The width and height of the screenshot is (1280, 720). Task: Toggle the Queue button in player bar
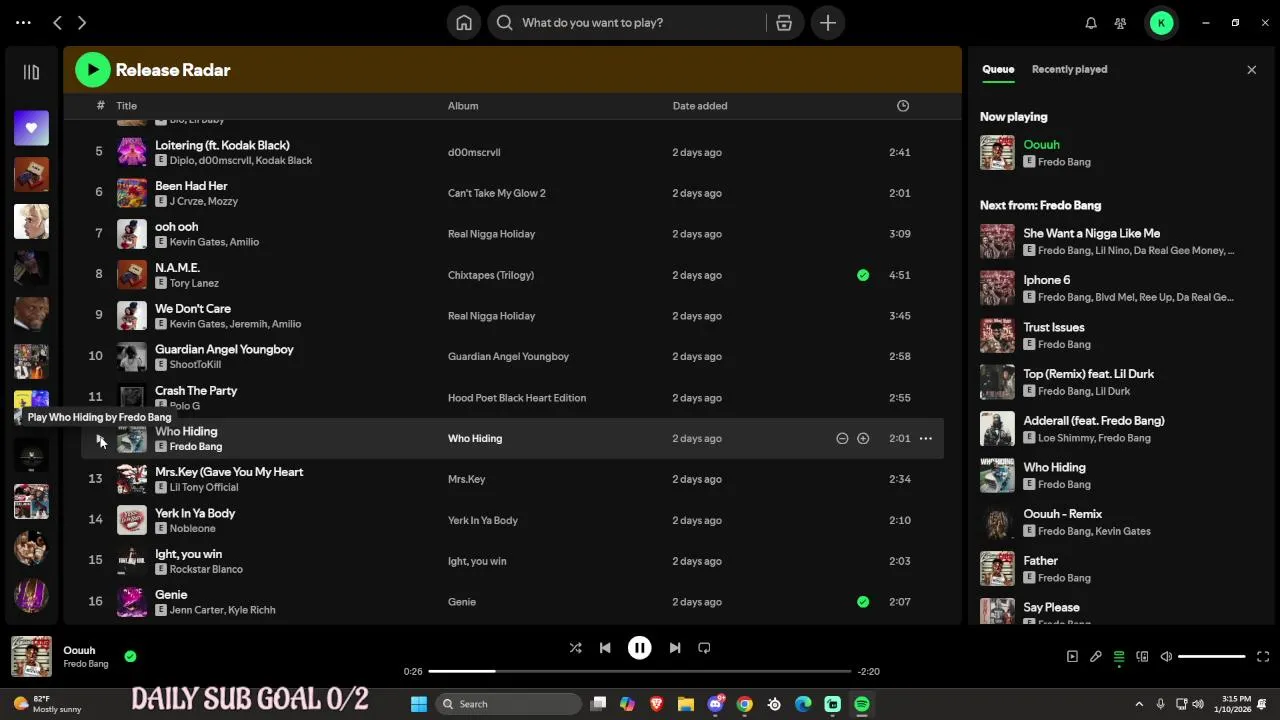(1119, 657)
